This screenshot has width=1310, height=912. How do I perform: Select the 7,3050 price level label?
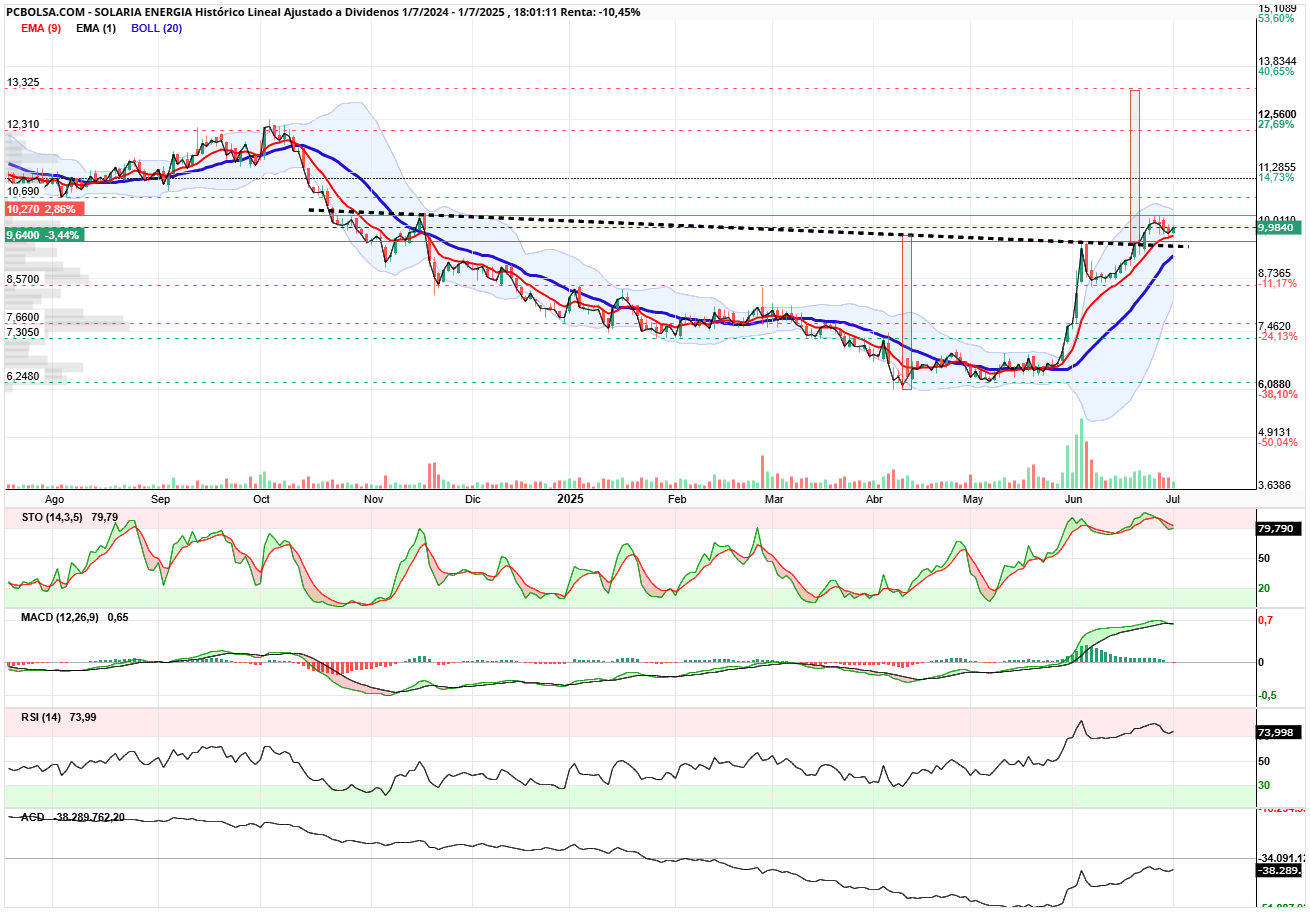coord(23,332)
